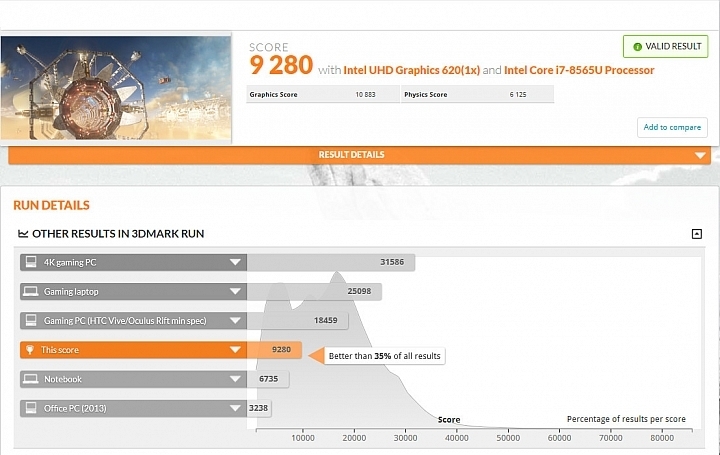720x455 pixels.
Task: Open the Intel Core i7-8565U Processor link
Action: tap(579, 70)
